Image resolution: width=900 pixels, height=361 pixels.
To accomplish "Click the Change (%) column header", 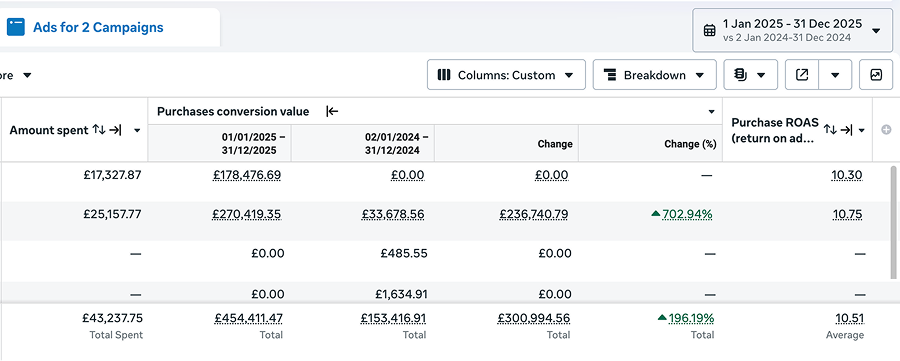I will [650, 143].
